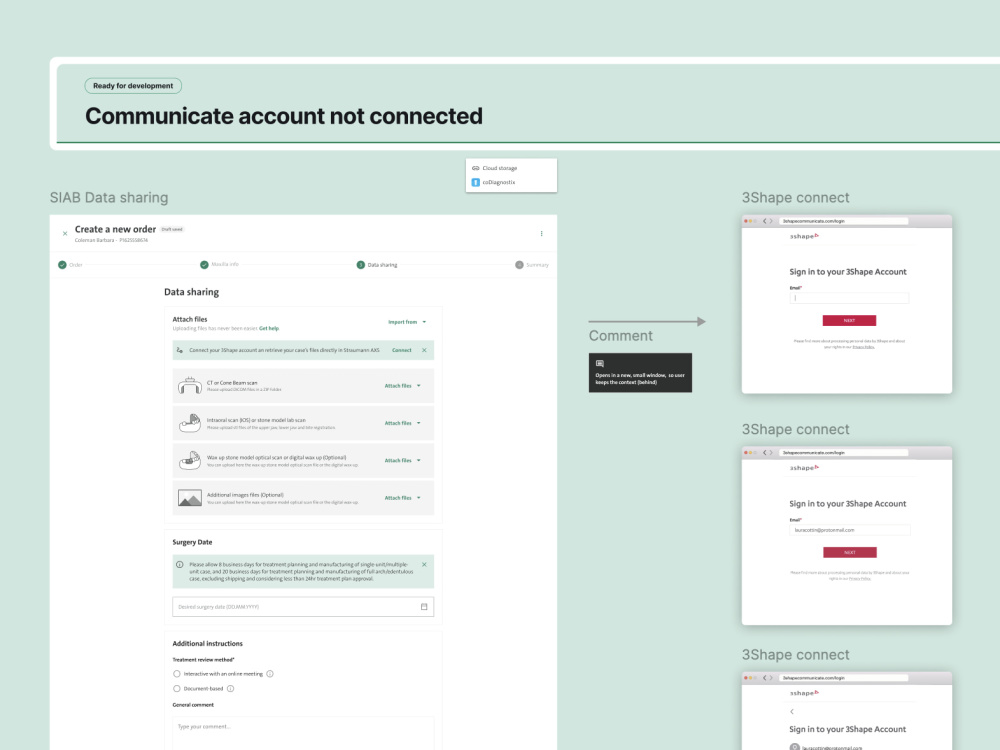The image size is (1000, 750).
Task: Click the 3shape logo in third window
Action: click(804, 693)
